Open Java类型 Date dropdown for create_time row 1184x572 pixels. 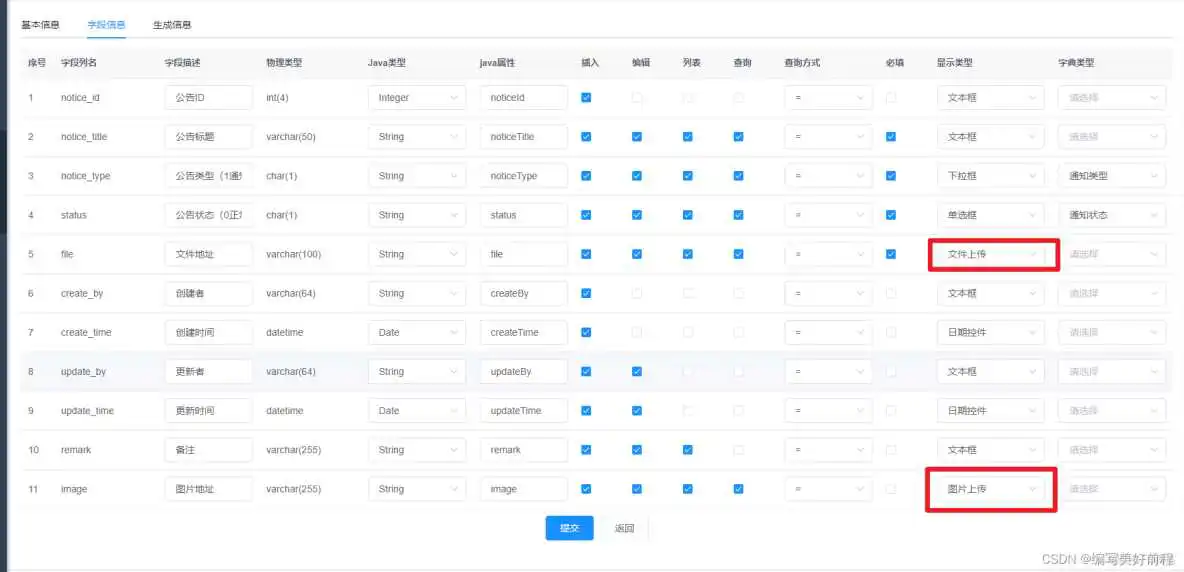click(416, 333)
